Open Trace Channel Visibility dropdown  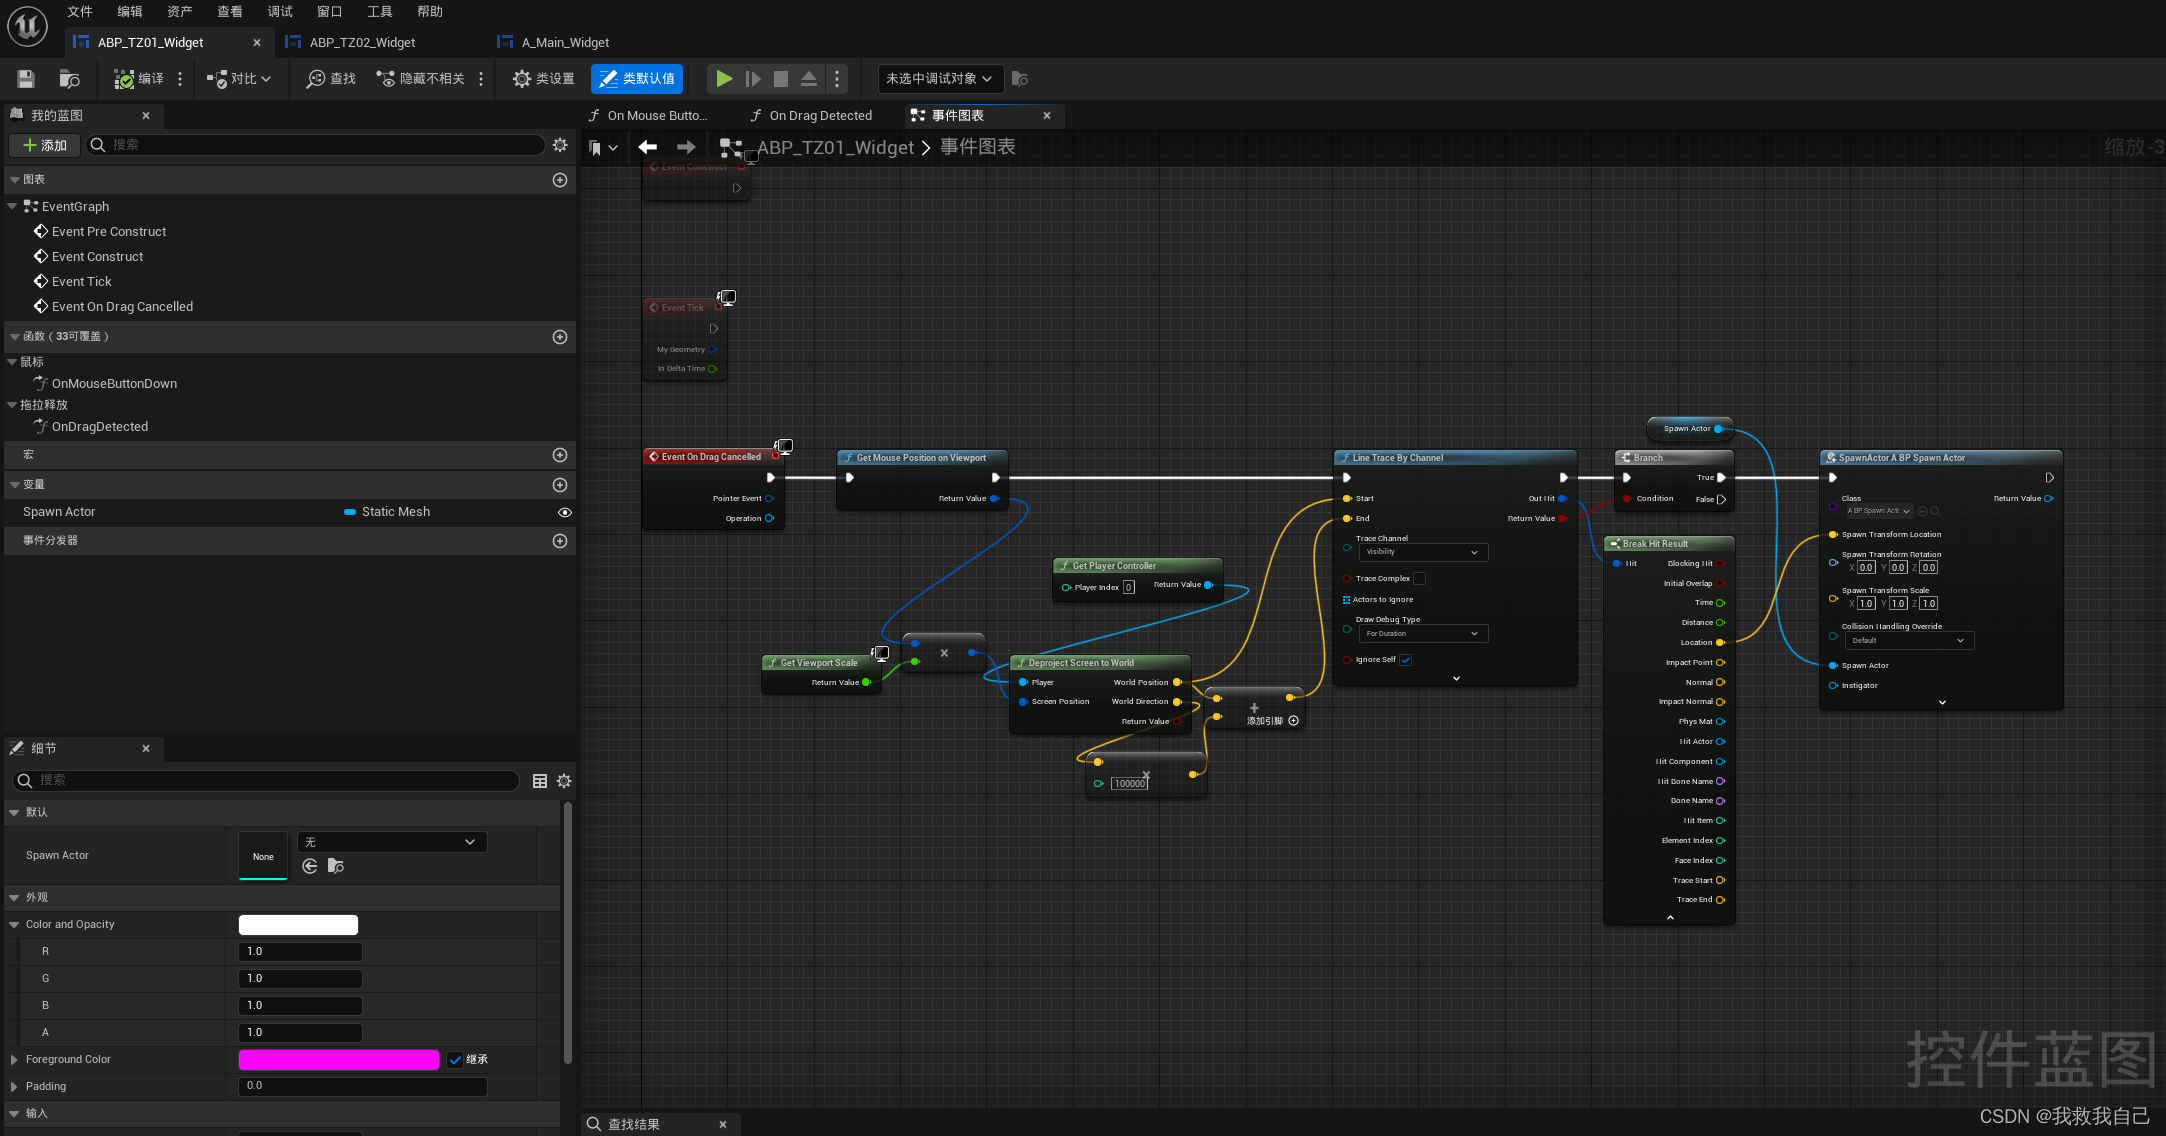point(1422,552)
